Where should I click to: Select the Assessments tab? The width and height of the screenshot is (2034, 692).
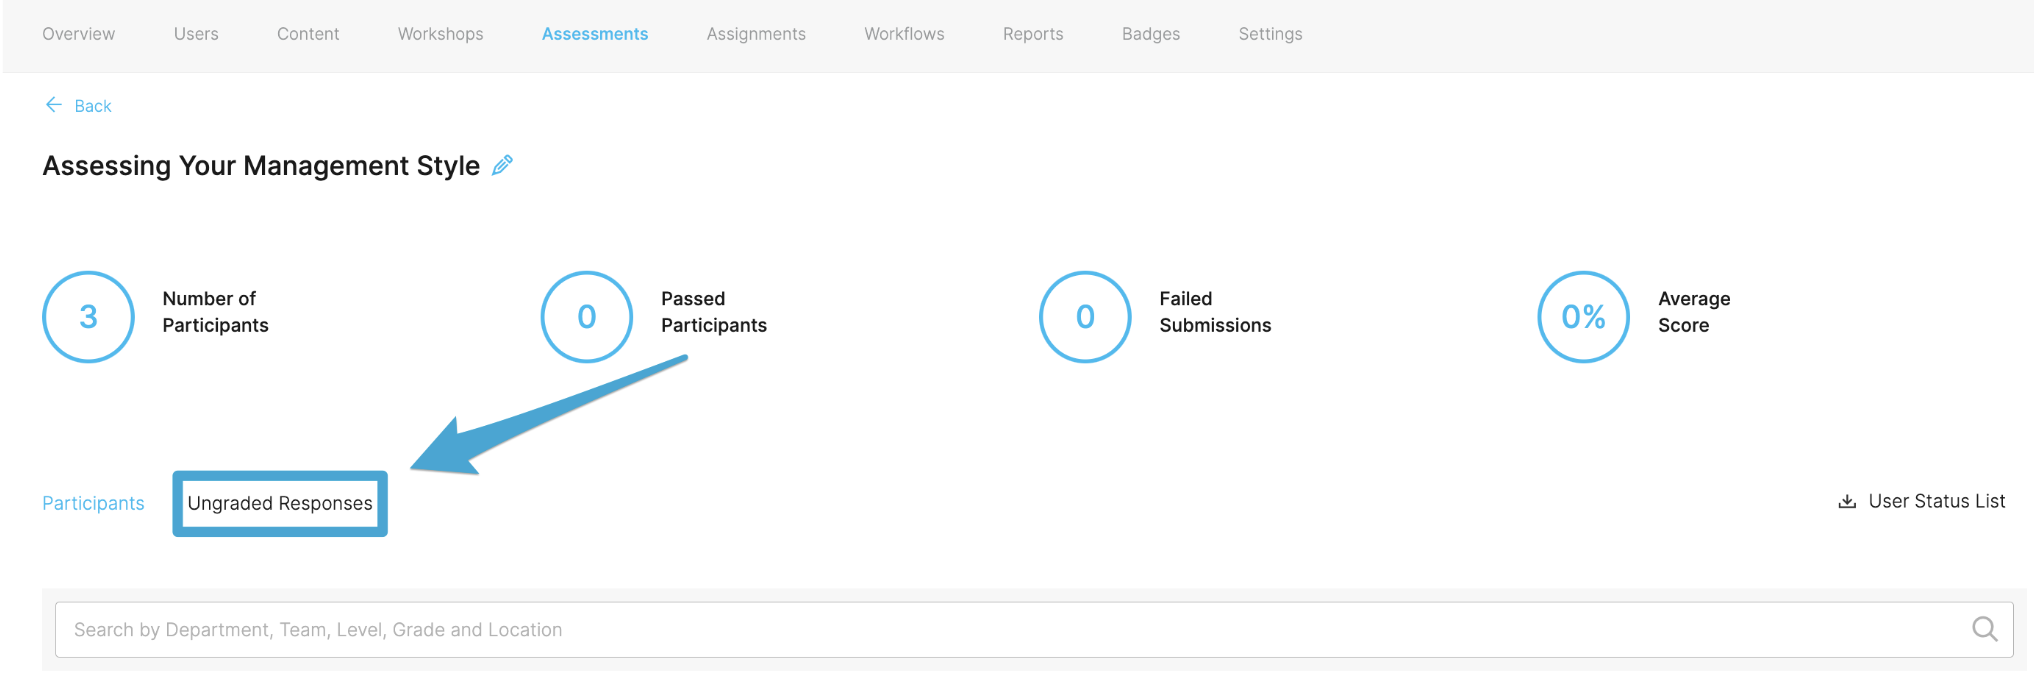coord(595,34)
